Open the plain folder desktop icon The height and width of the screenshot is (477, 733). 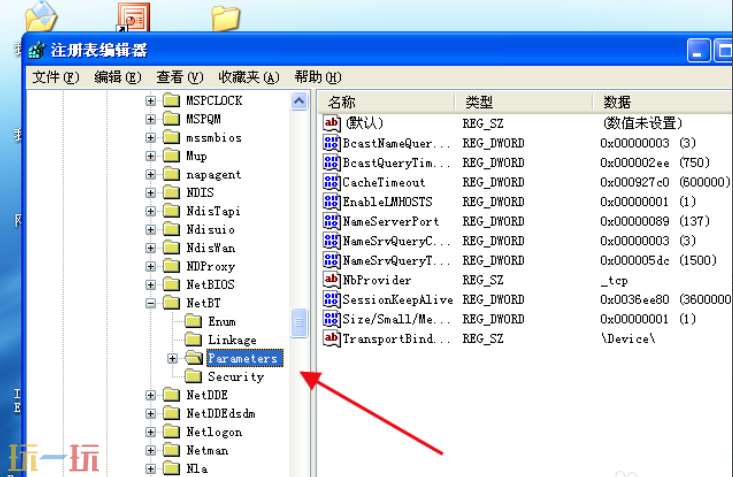[225, 18]
